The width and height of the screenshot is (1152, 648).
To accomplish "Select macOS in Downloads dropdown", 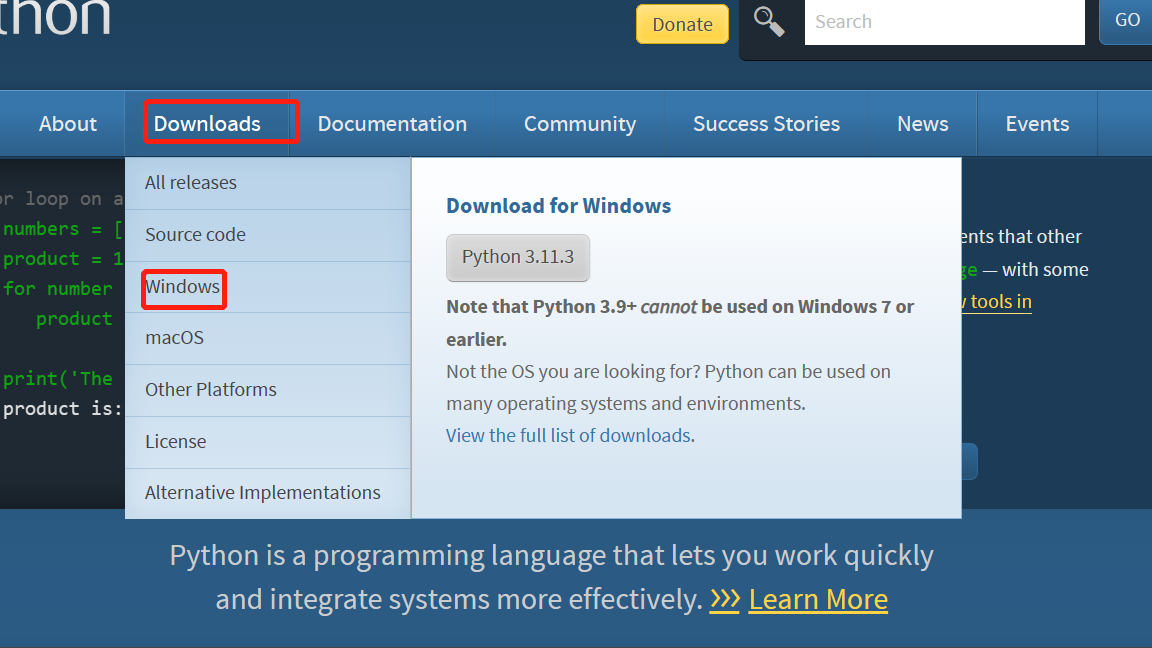I will (x=268, y=339).
